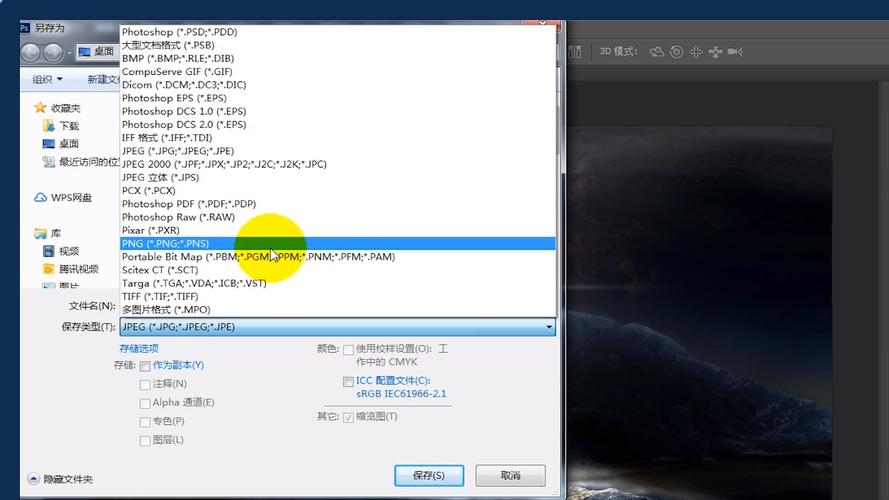
Task: Collapse folders with 隐藏文件夹
Action: pyautogui.click(x=60, y=479)
